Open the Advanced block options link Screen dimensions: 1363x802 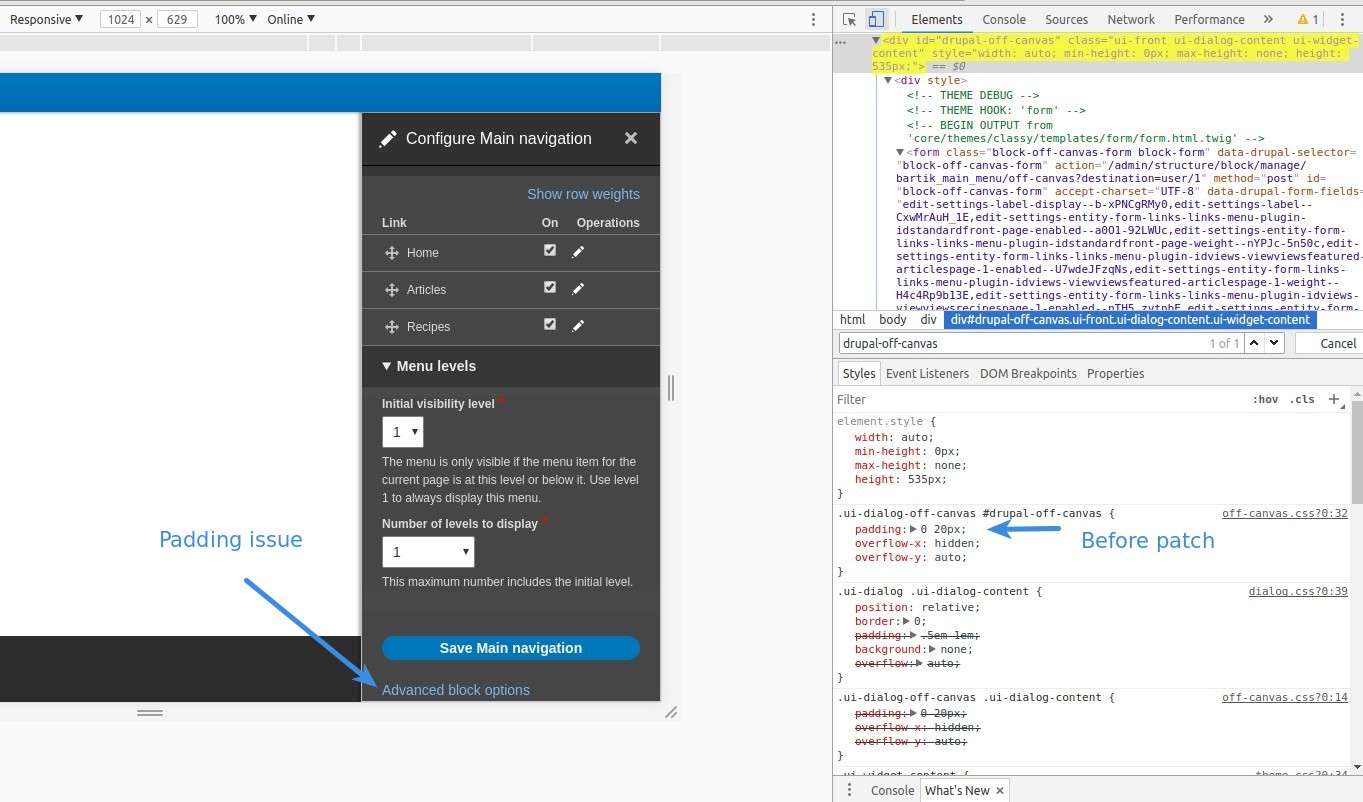click(x=456, y=690)
